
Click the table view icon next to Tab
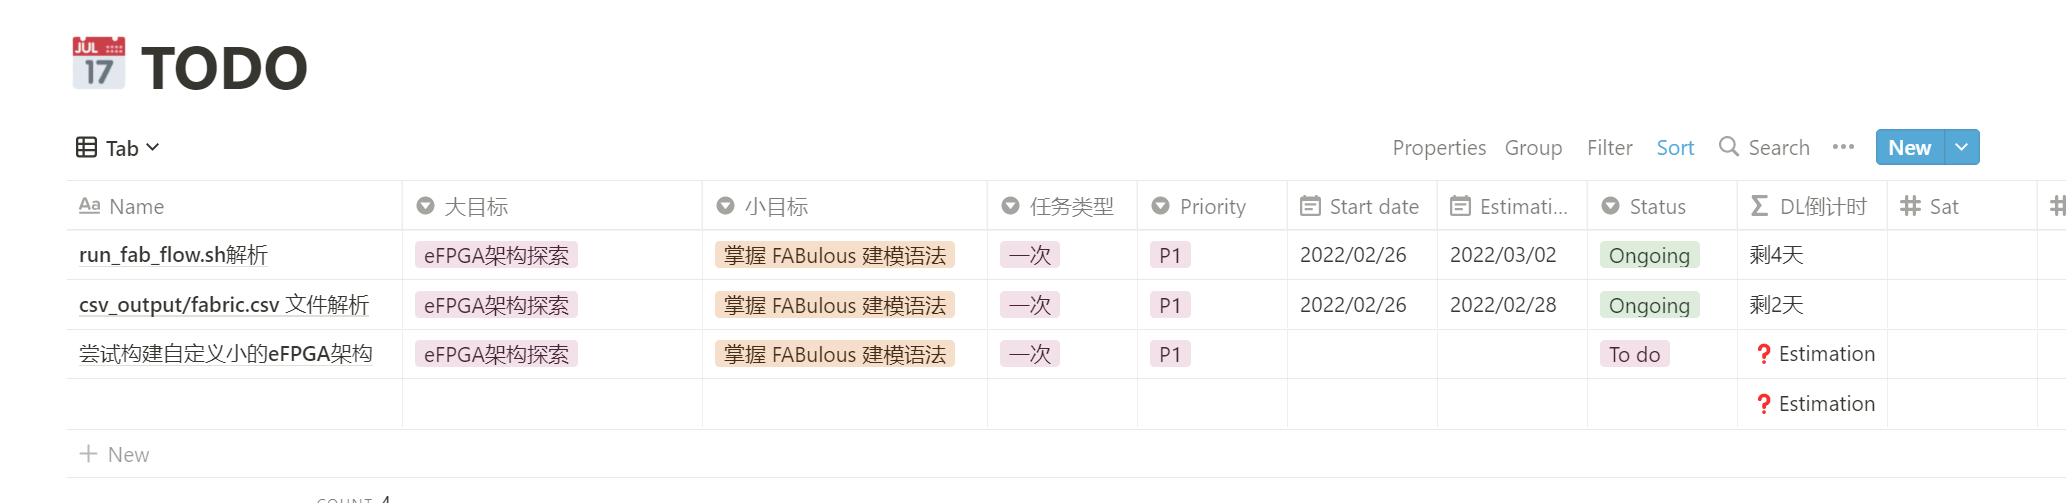[87, 148]
